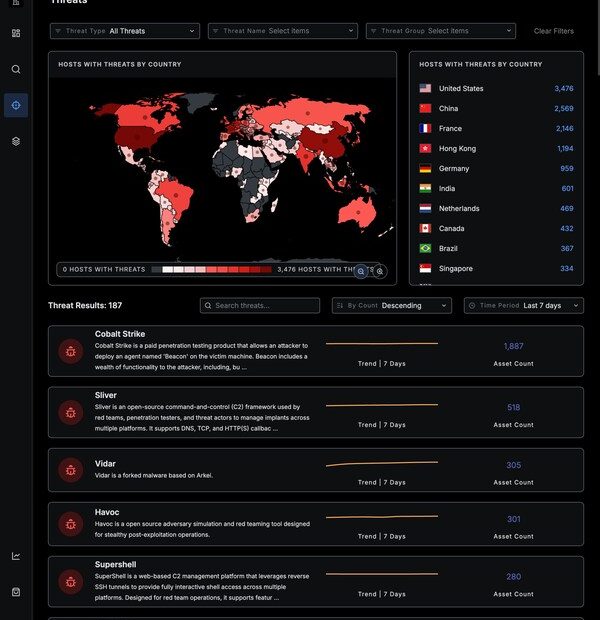The image size is (600, 620).
Task: Click the Vidar asset count 305
Action: tap(513, 465)
